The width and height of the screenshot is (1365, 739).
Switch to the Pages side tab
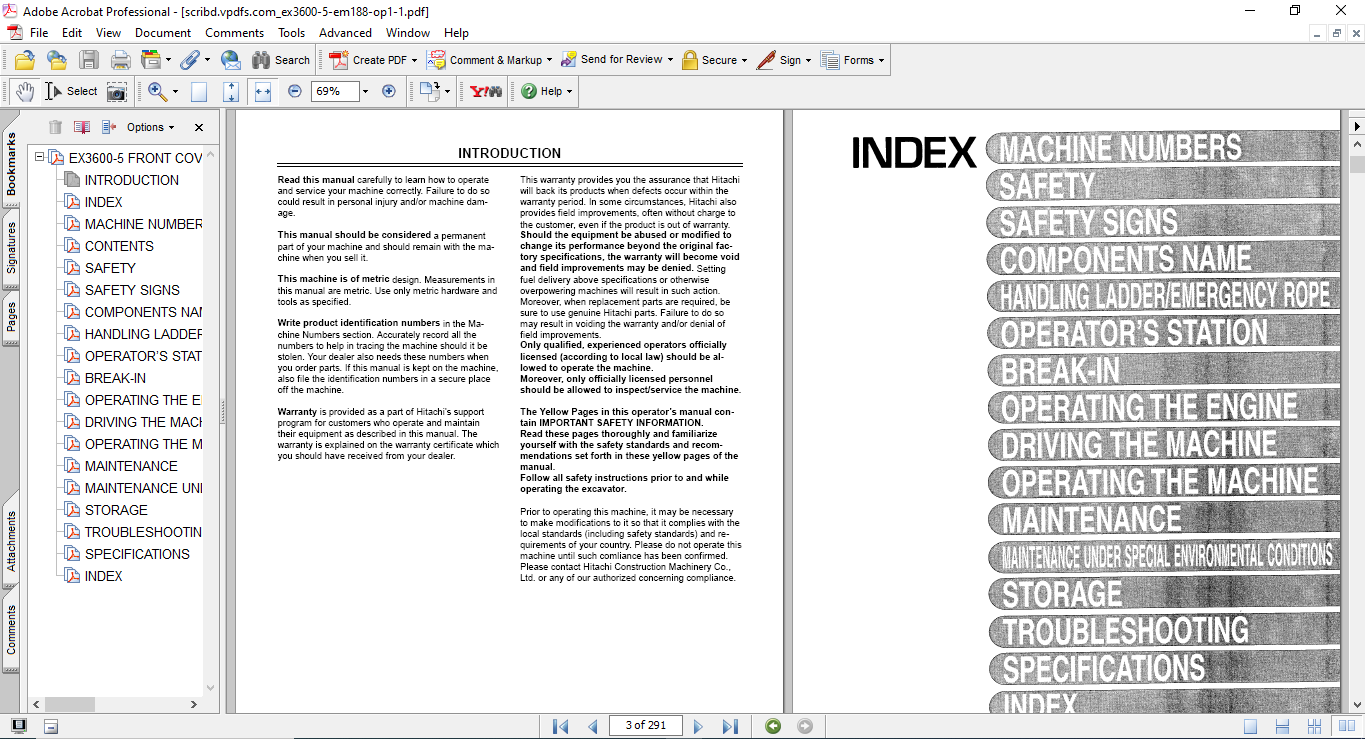point(11,316)
